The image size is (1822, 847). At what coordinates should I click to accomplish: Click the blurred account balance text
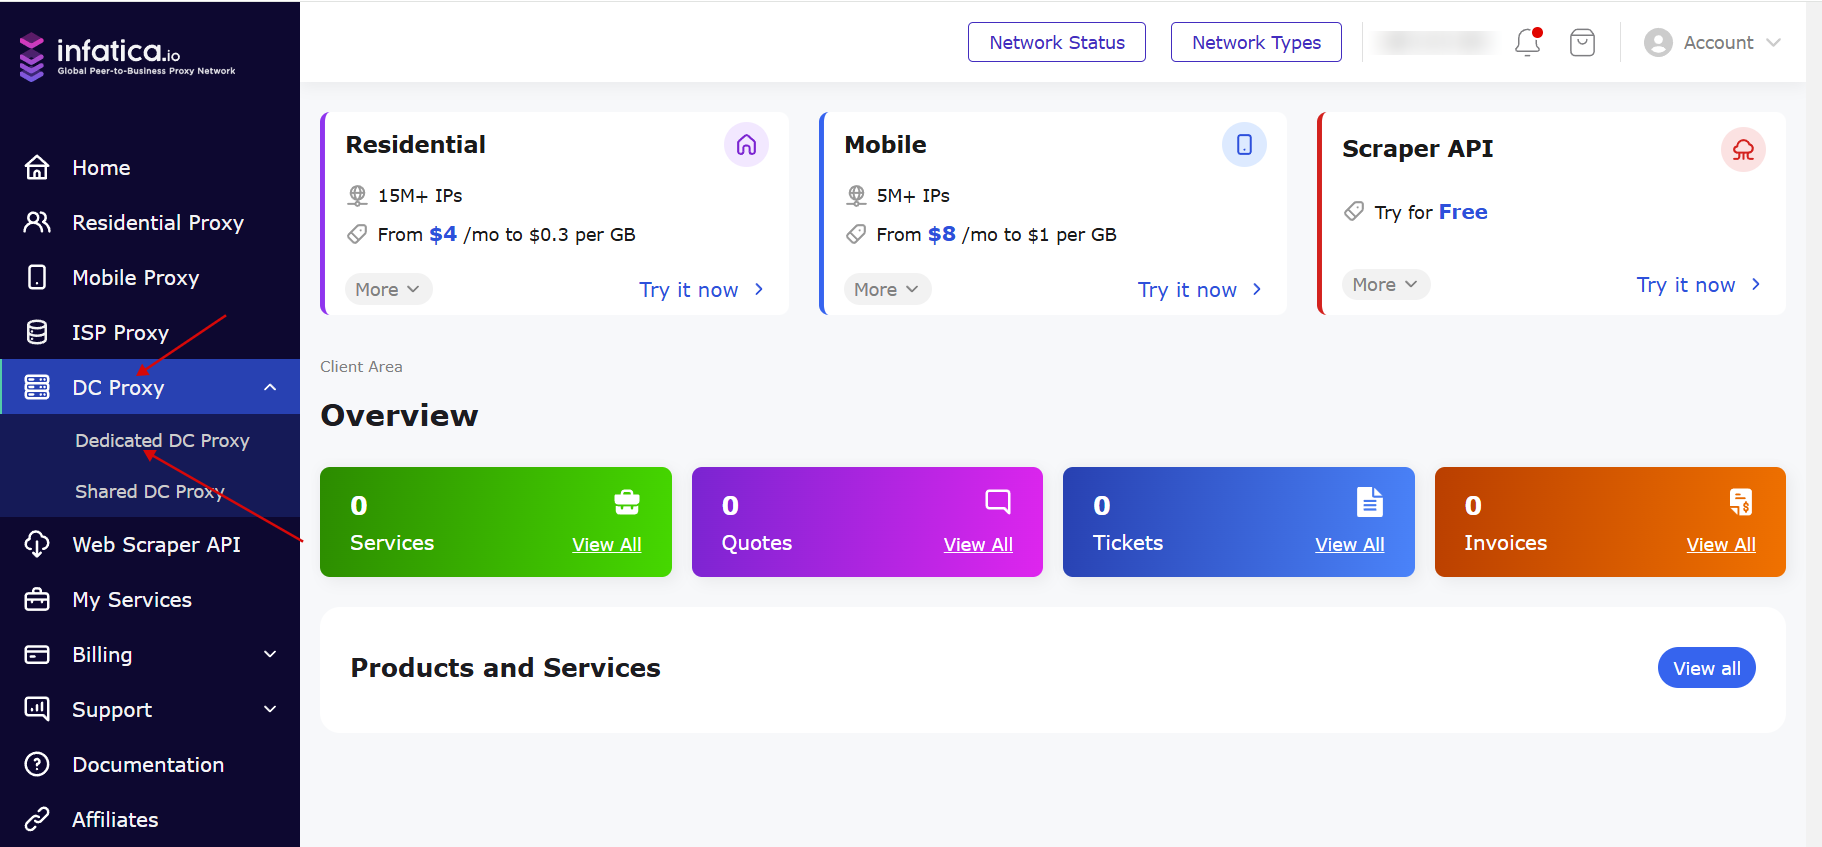point(1434,42)
